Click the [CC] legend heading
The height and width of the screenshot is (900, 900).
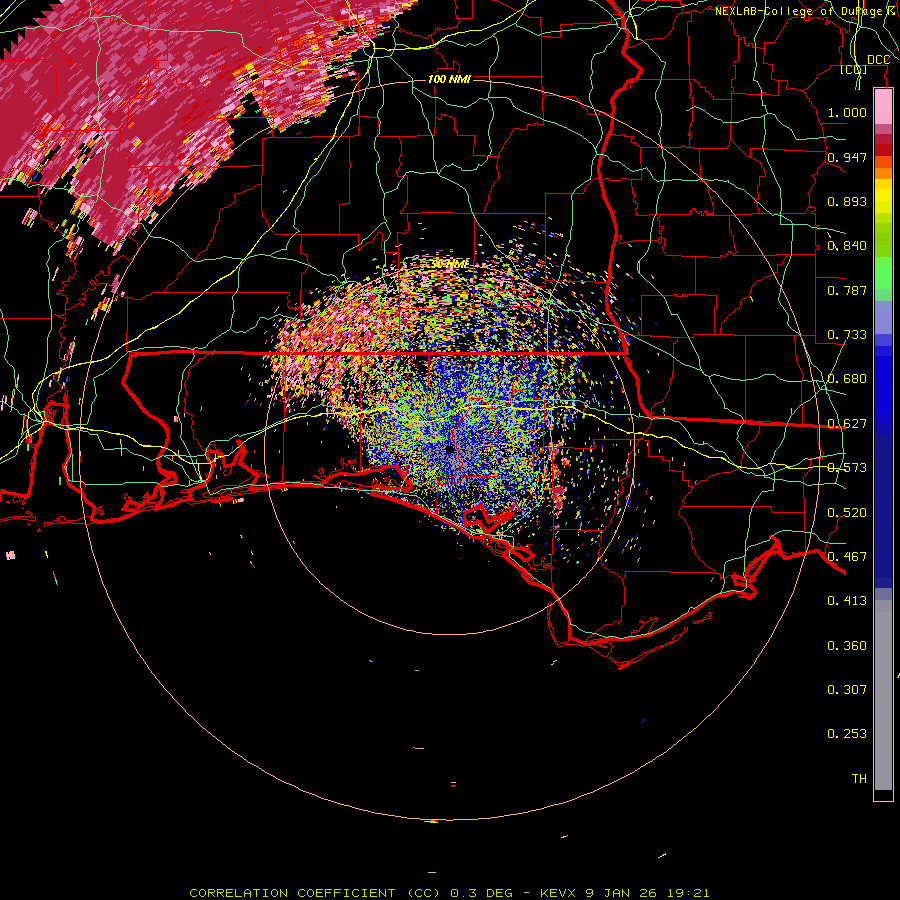[x=854, y=69]
